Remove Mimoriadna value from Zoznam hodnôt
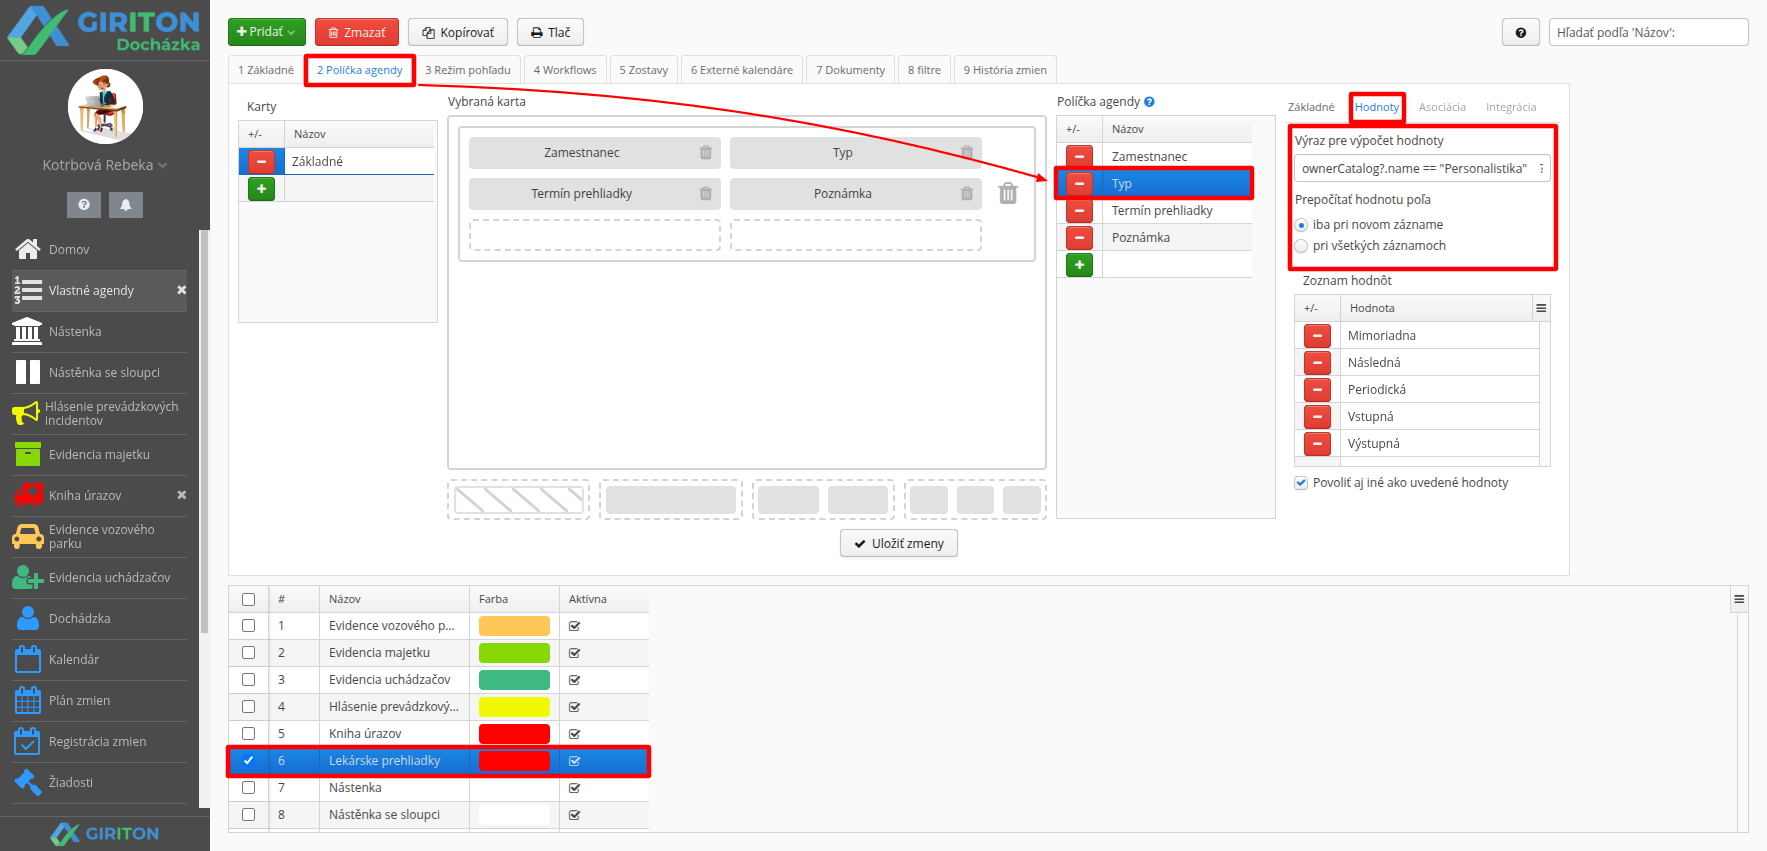The width and height of the screenshot is (1767, 851). 1317,335
